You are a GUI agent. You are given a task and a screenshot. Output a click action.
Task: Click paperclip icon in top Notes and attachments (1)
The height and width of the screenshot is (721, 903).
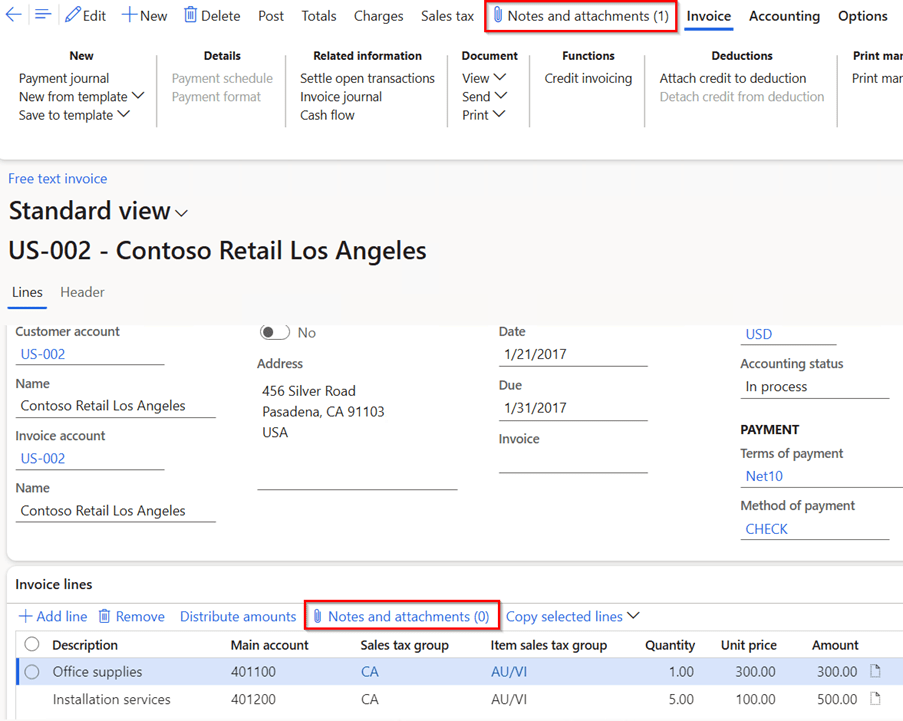tap(498, 16)
